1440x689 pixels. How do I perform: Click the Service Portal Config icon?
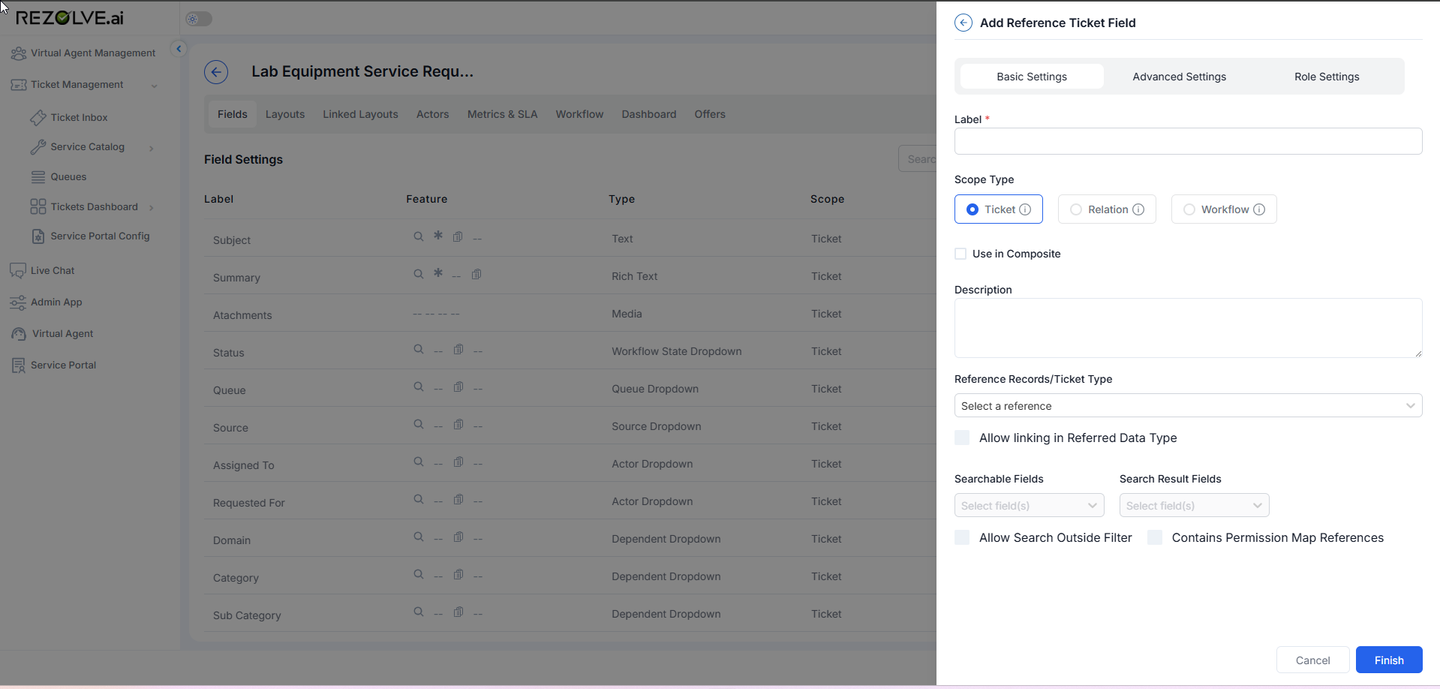coord(38,236)
